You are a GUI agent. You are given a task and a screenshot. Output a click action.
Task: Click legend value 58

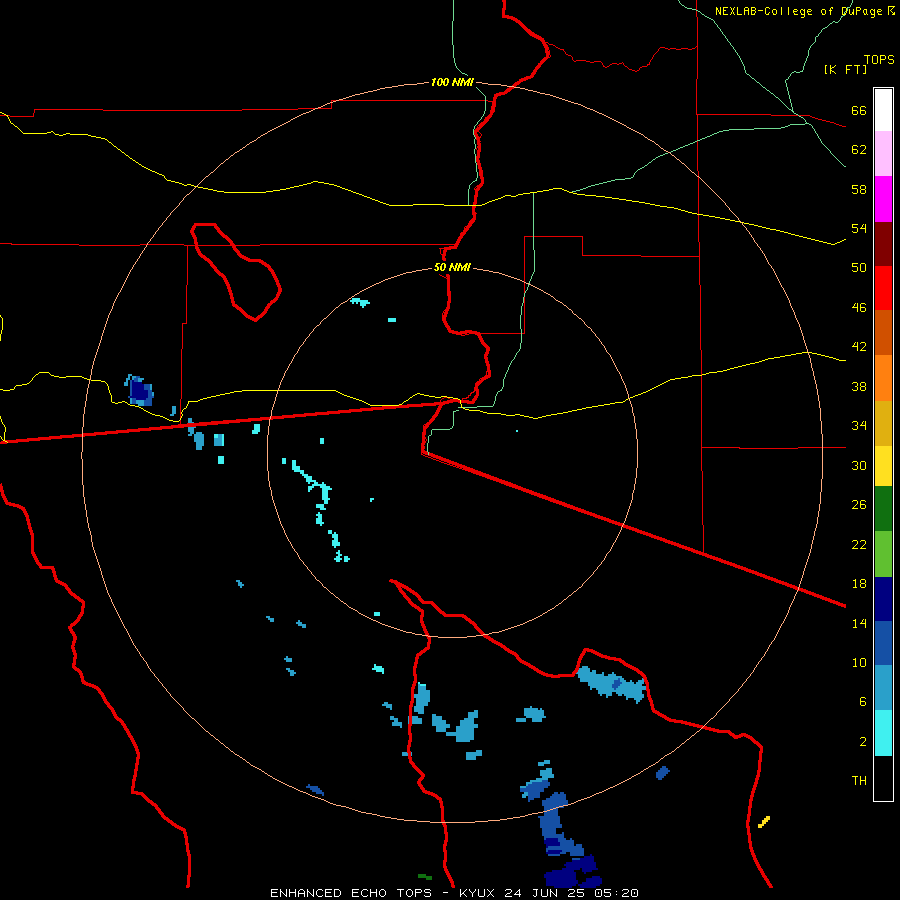point(859,189)
